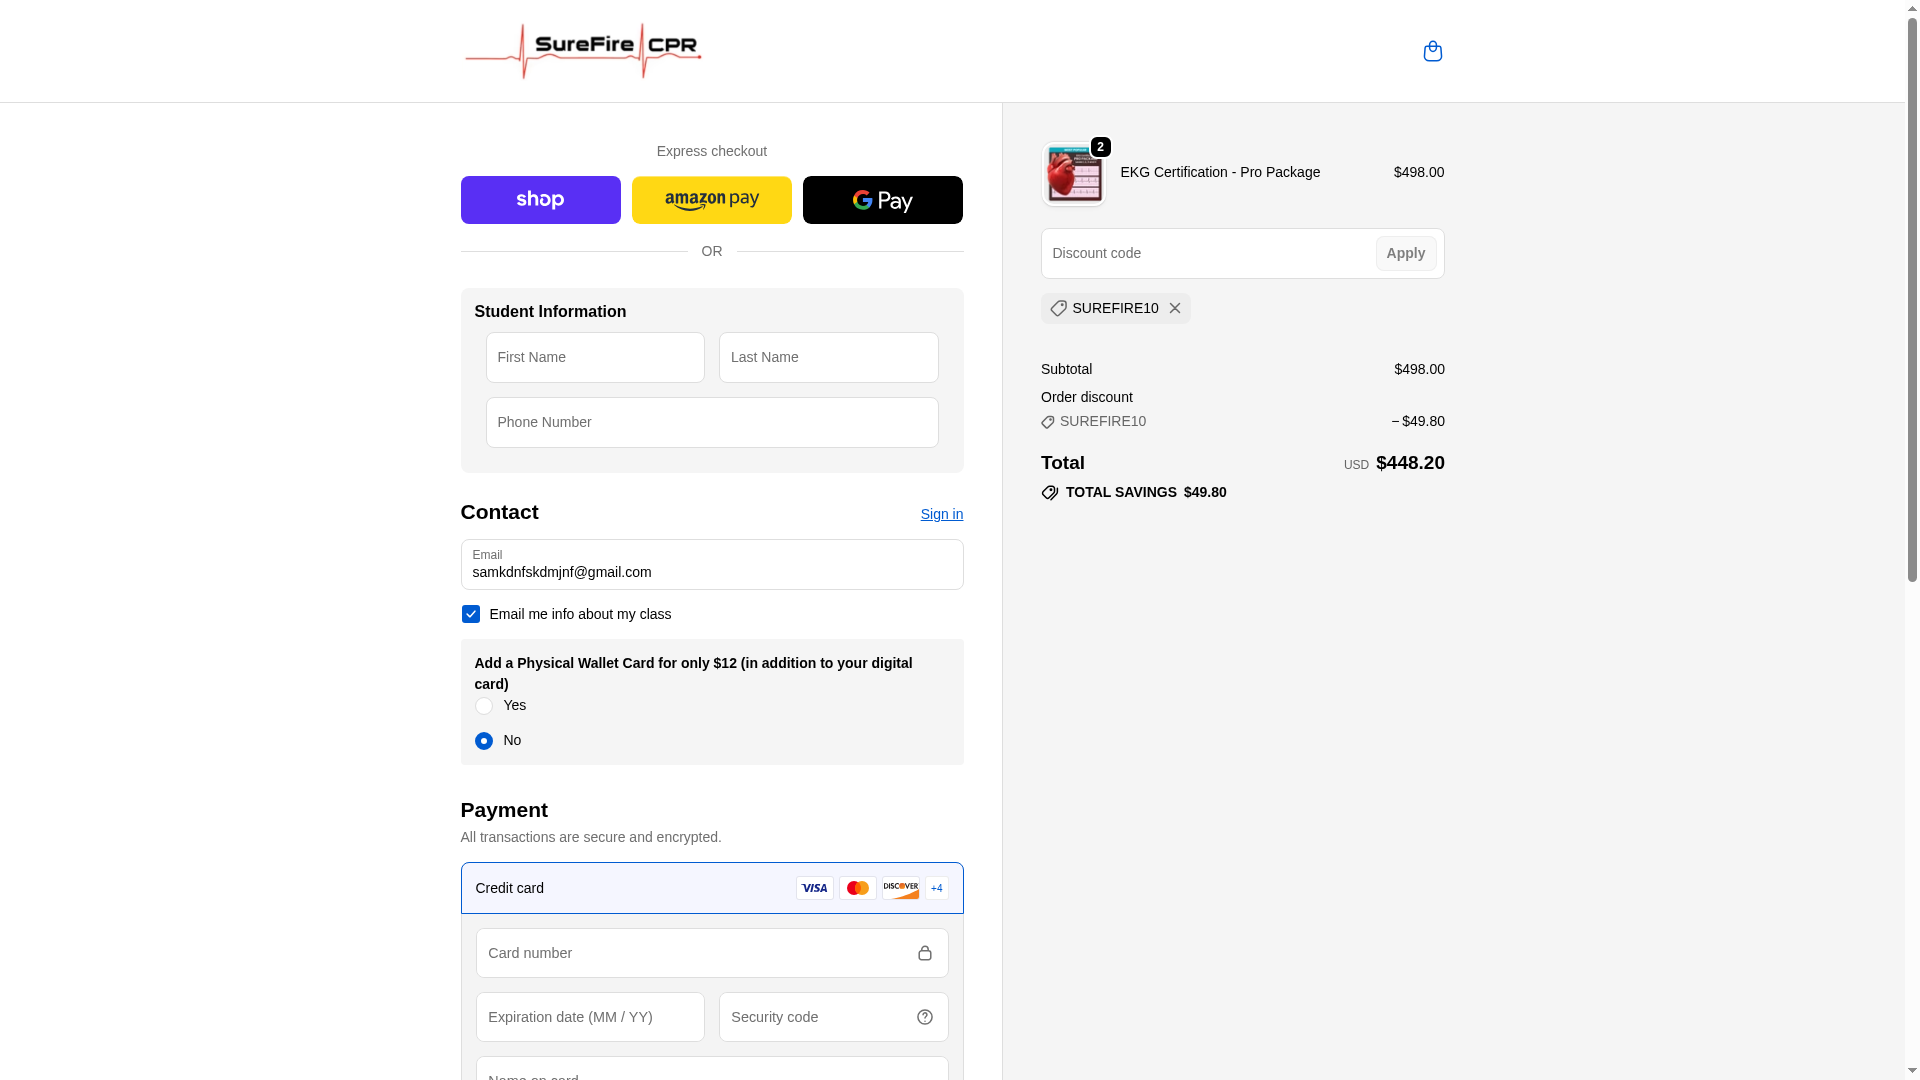Click the quantity badge showing 2
This screenshot has width=1920, height=1080.
1100,147
